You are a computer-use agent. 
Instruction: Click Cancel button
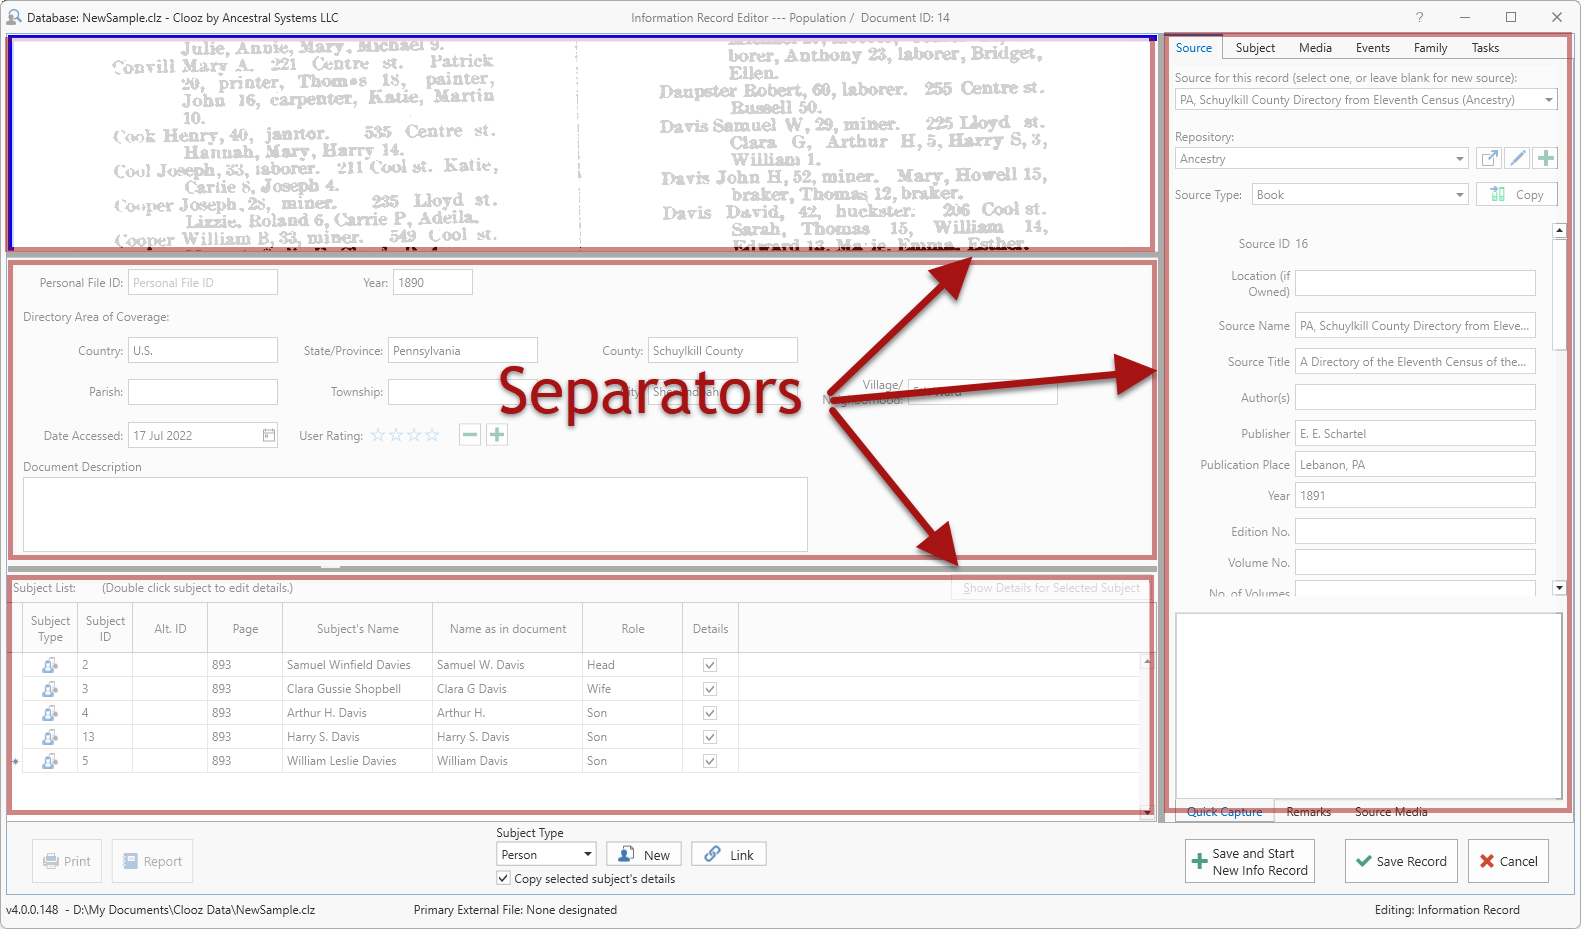(x=1508, y=861)
